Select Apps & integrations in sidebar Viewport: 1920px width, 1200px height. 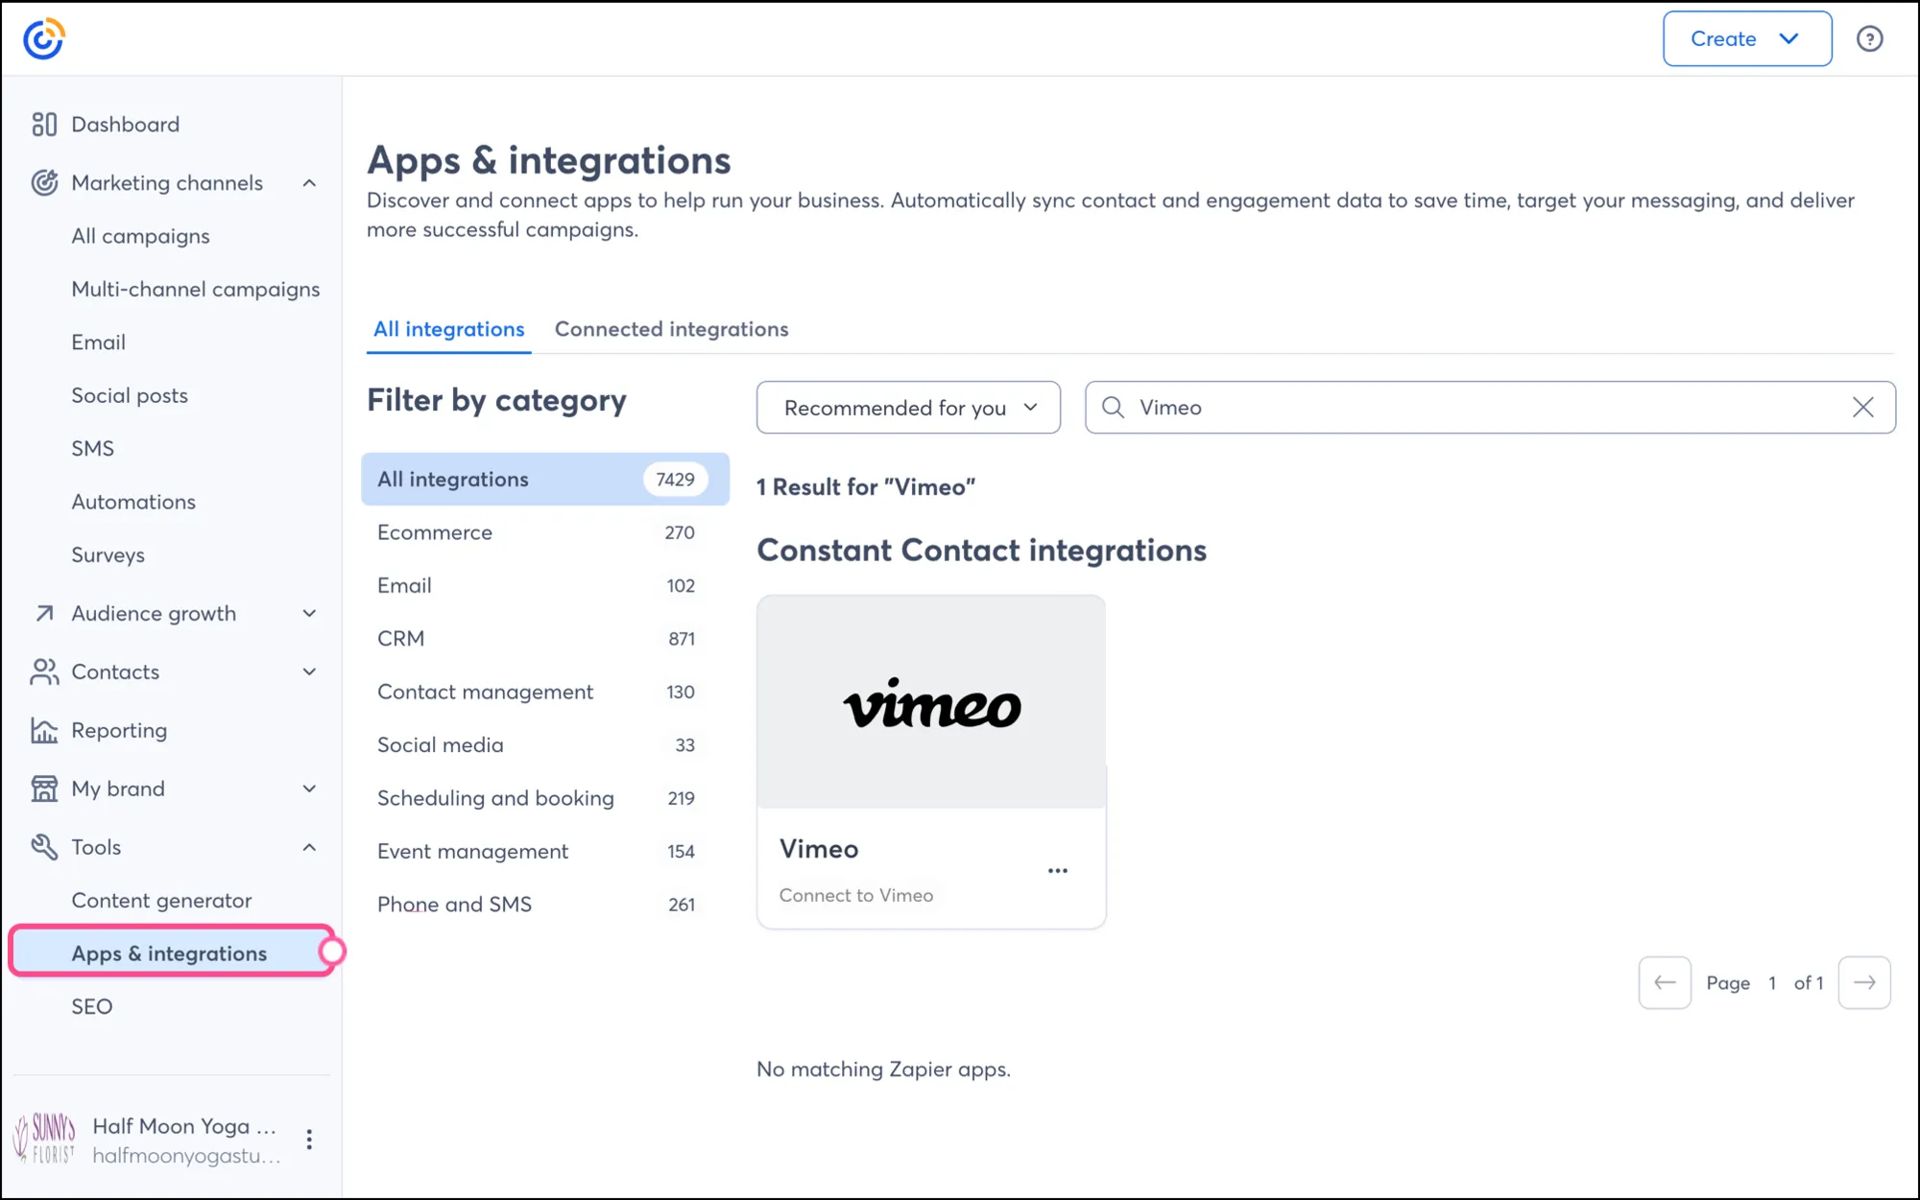click(172, 953)
